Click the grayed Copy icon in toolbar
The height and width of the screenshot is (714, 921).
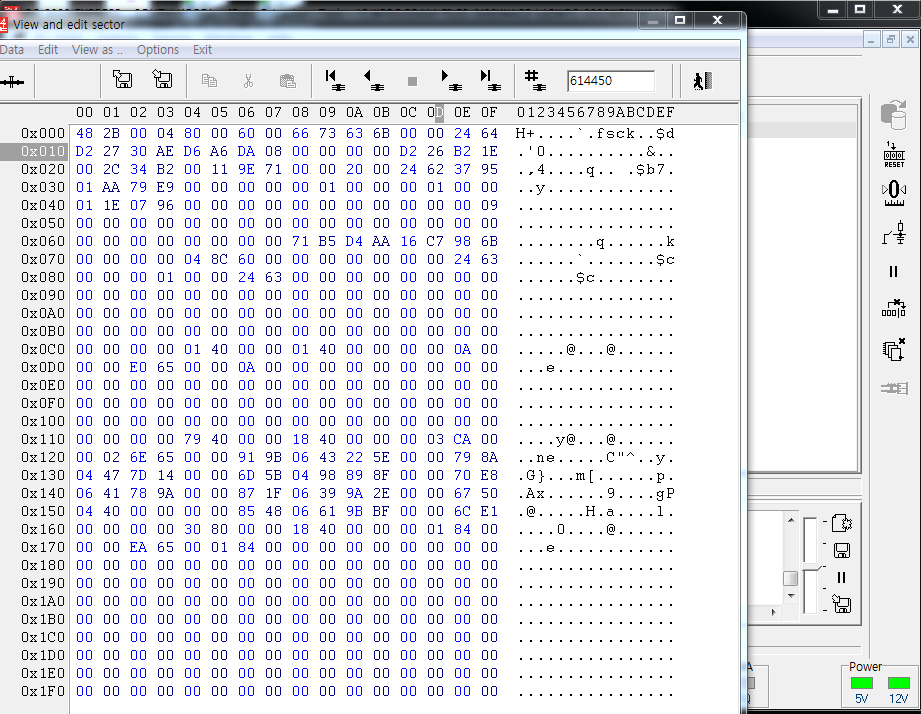click(x=209, y=80)
